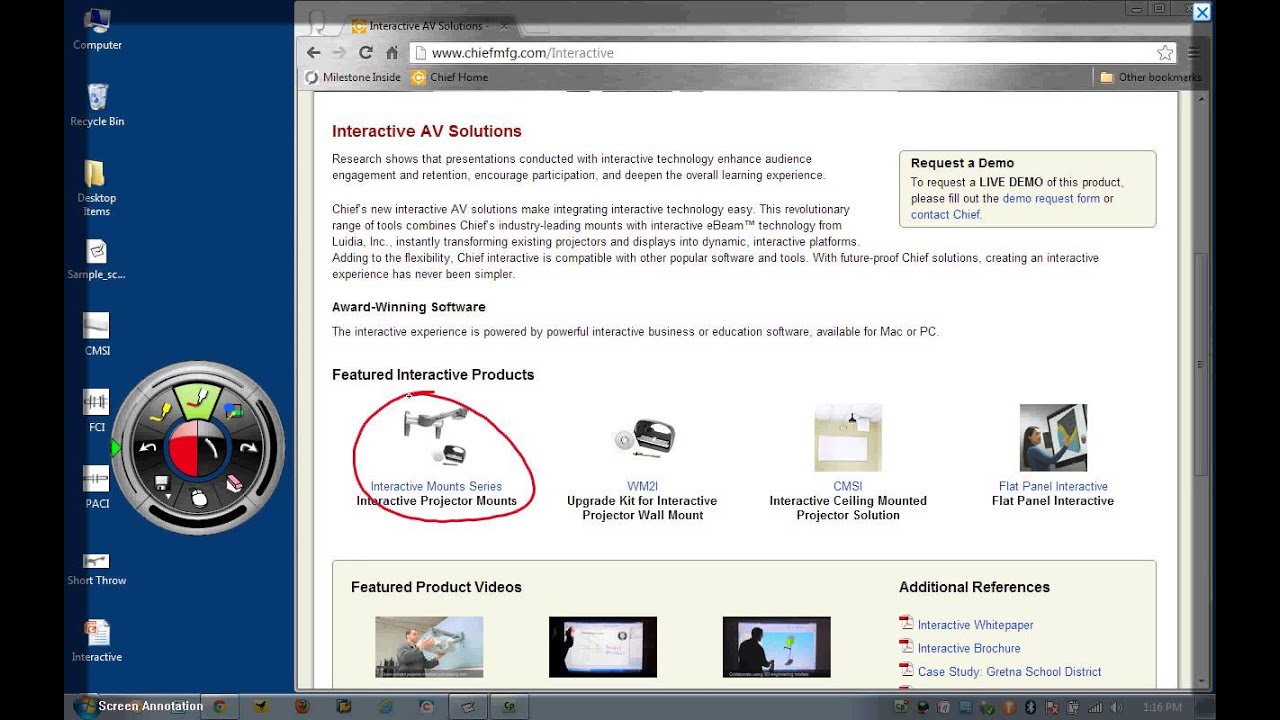Click Flat Panel Interactive product image
1280x720 pixels.
[1053, 437]
